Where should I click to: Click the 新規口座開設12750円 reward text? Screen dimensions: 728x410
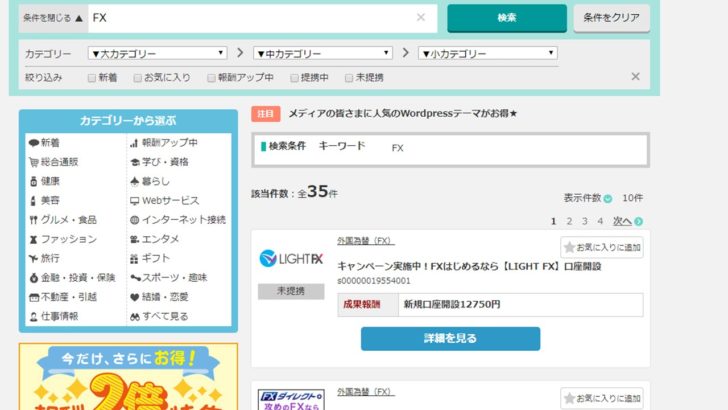pos(452,305)
